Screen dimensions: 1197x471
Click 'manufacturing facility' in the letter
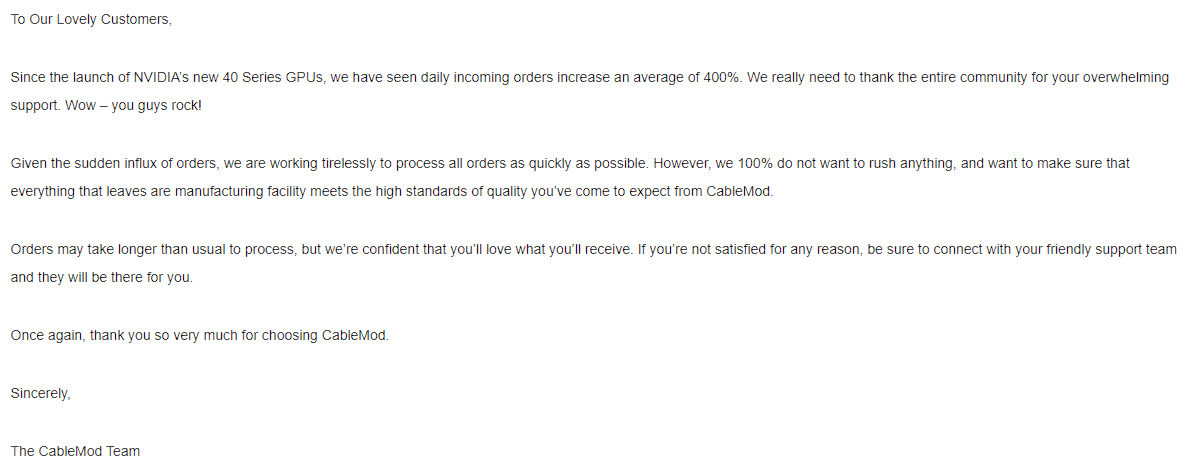click(x=240, y=192)
